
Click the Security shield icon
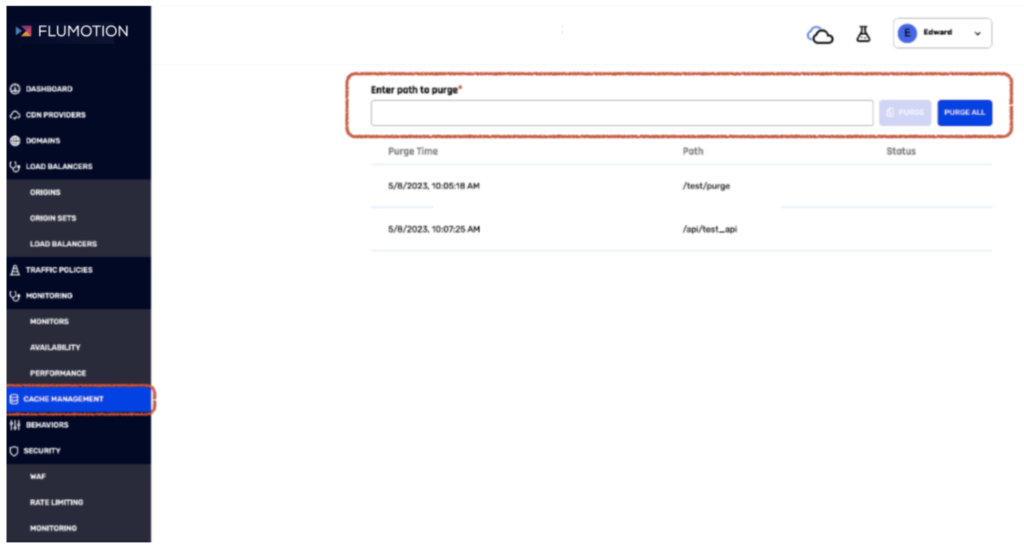(x=14, y=451)
